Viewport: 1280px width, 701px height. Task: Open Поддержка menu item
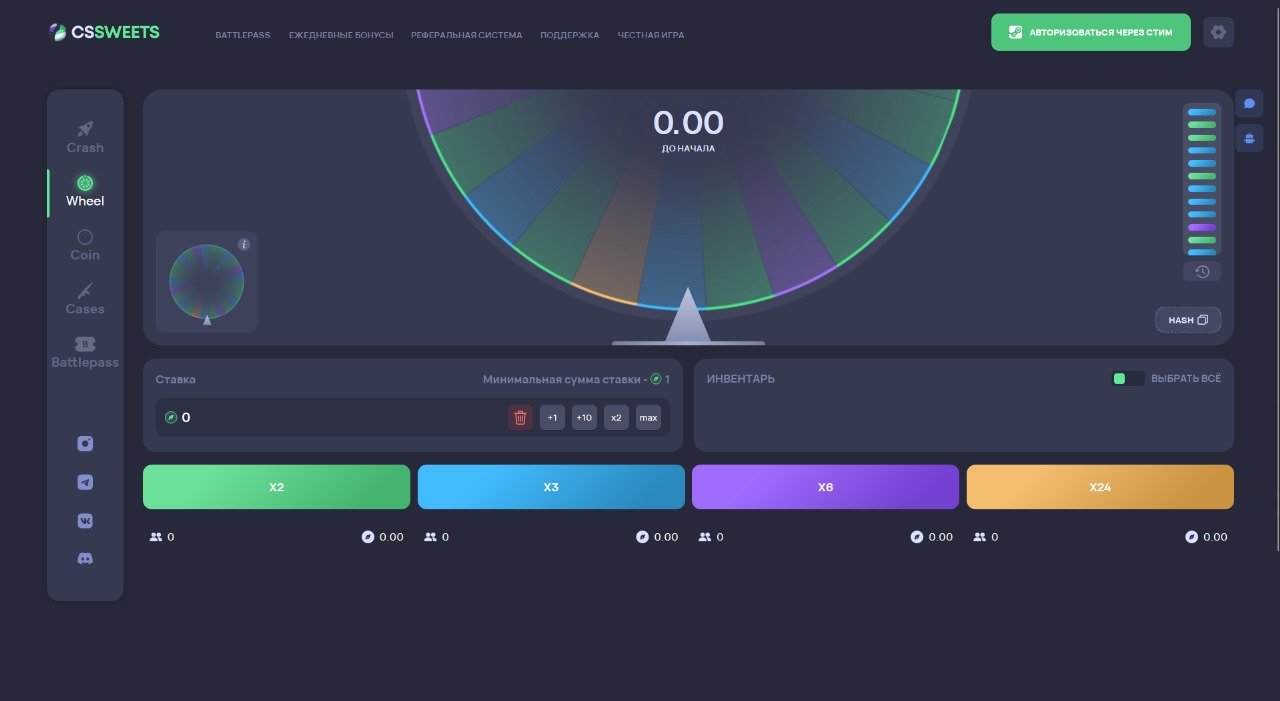[570, 35]
